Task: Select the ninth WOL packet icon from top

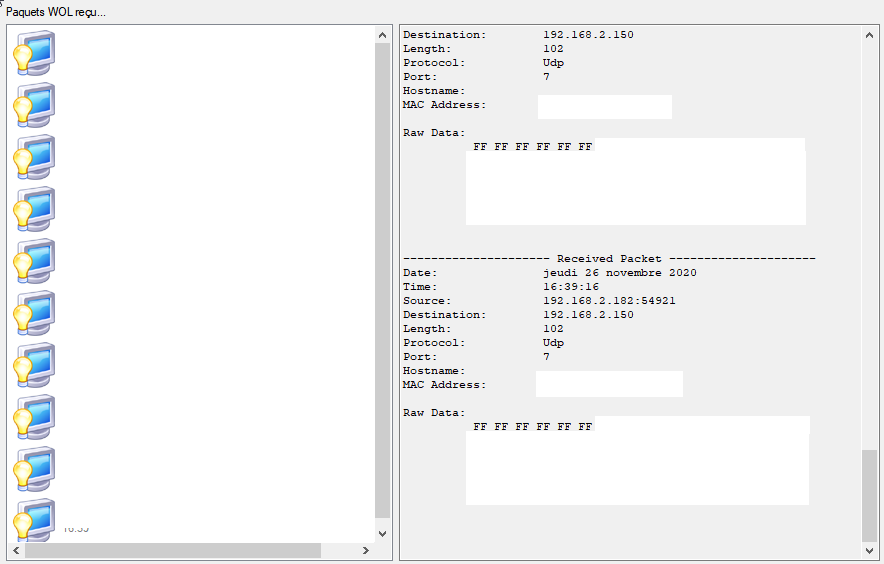Action: 34,468
